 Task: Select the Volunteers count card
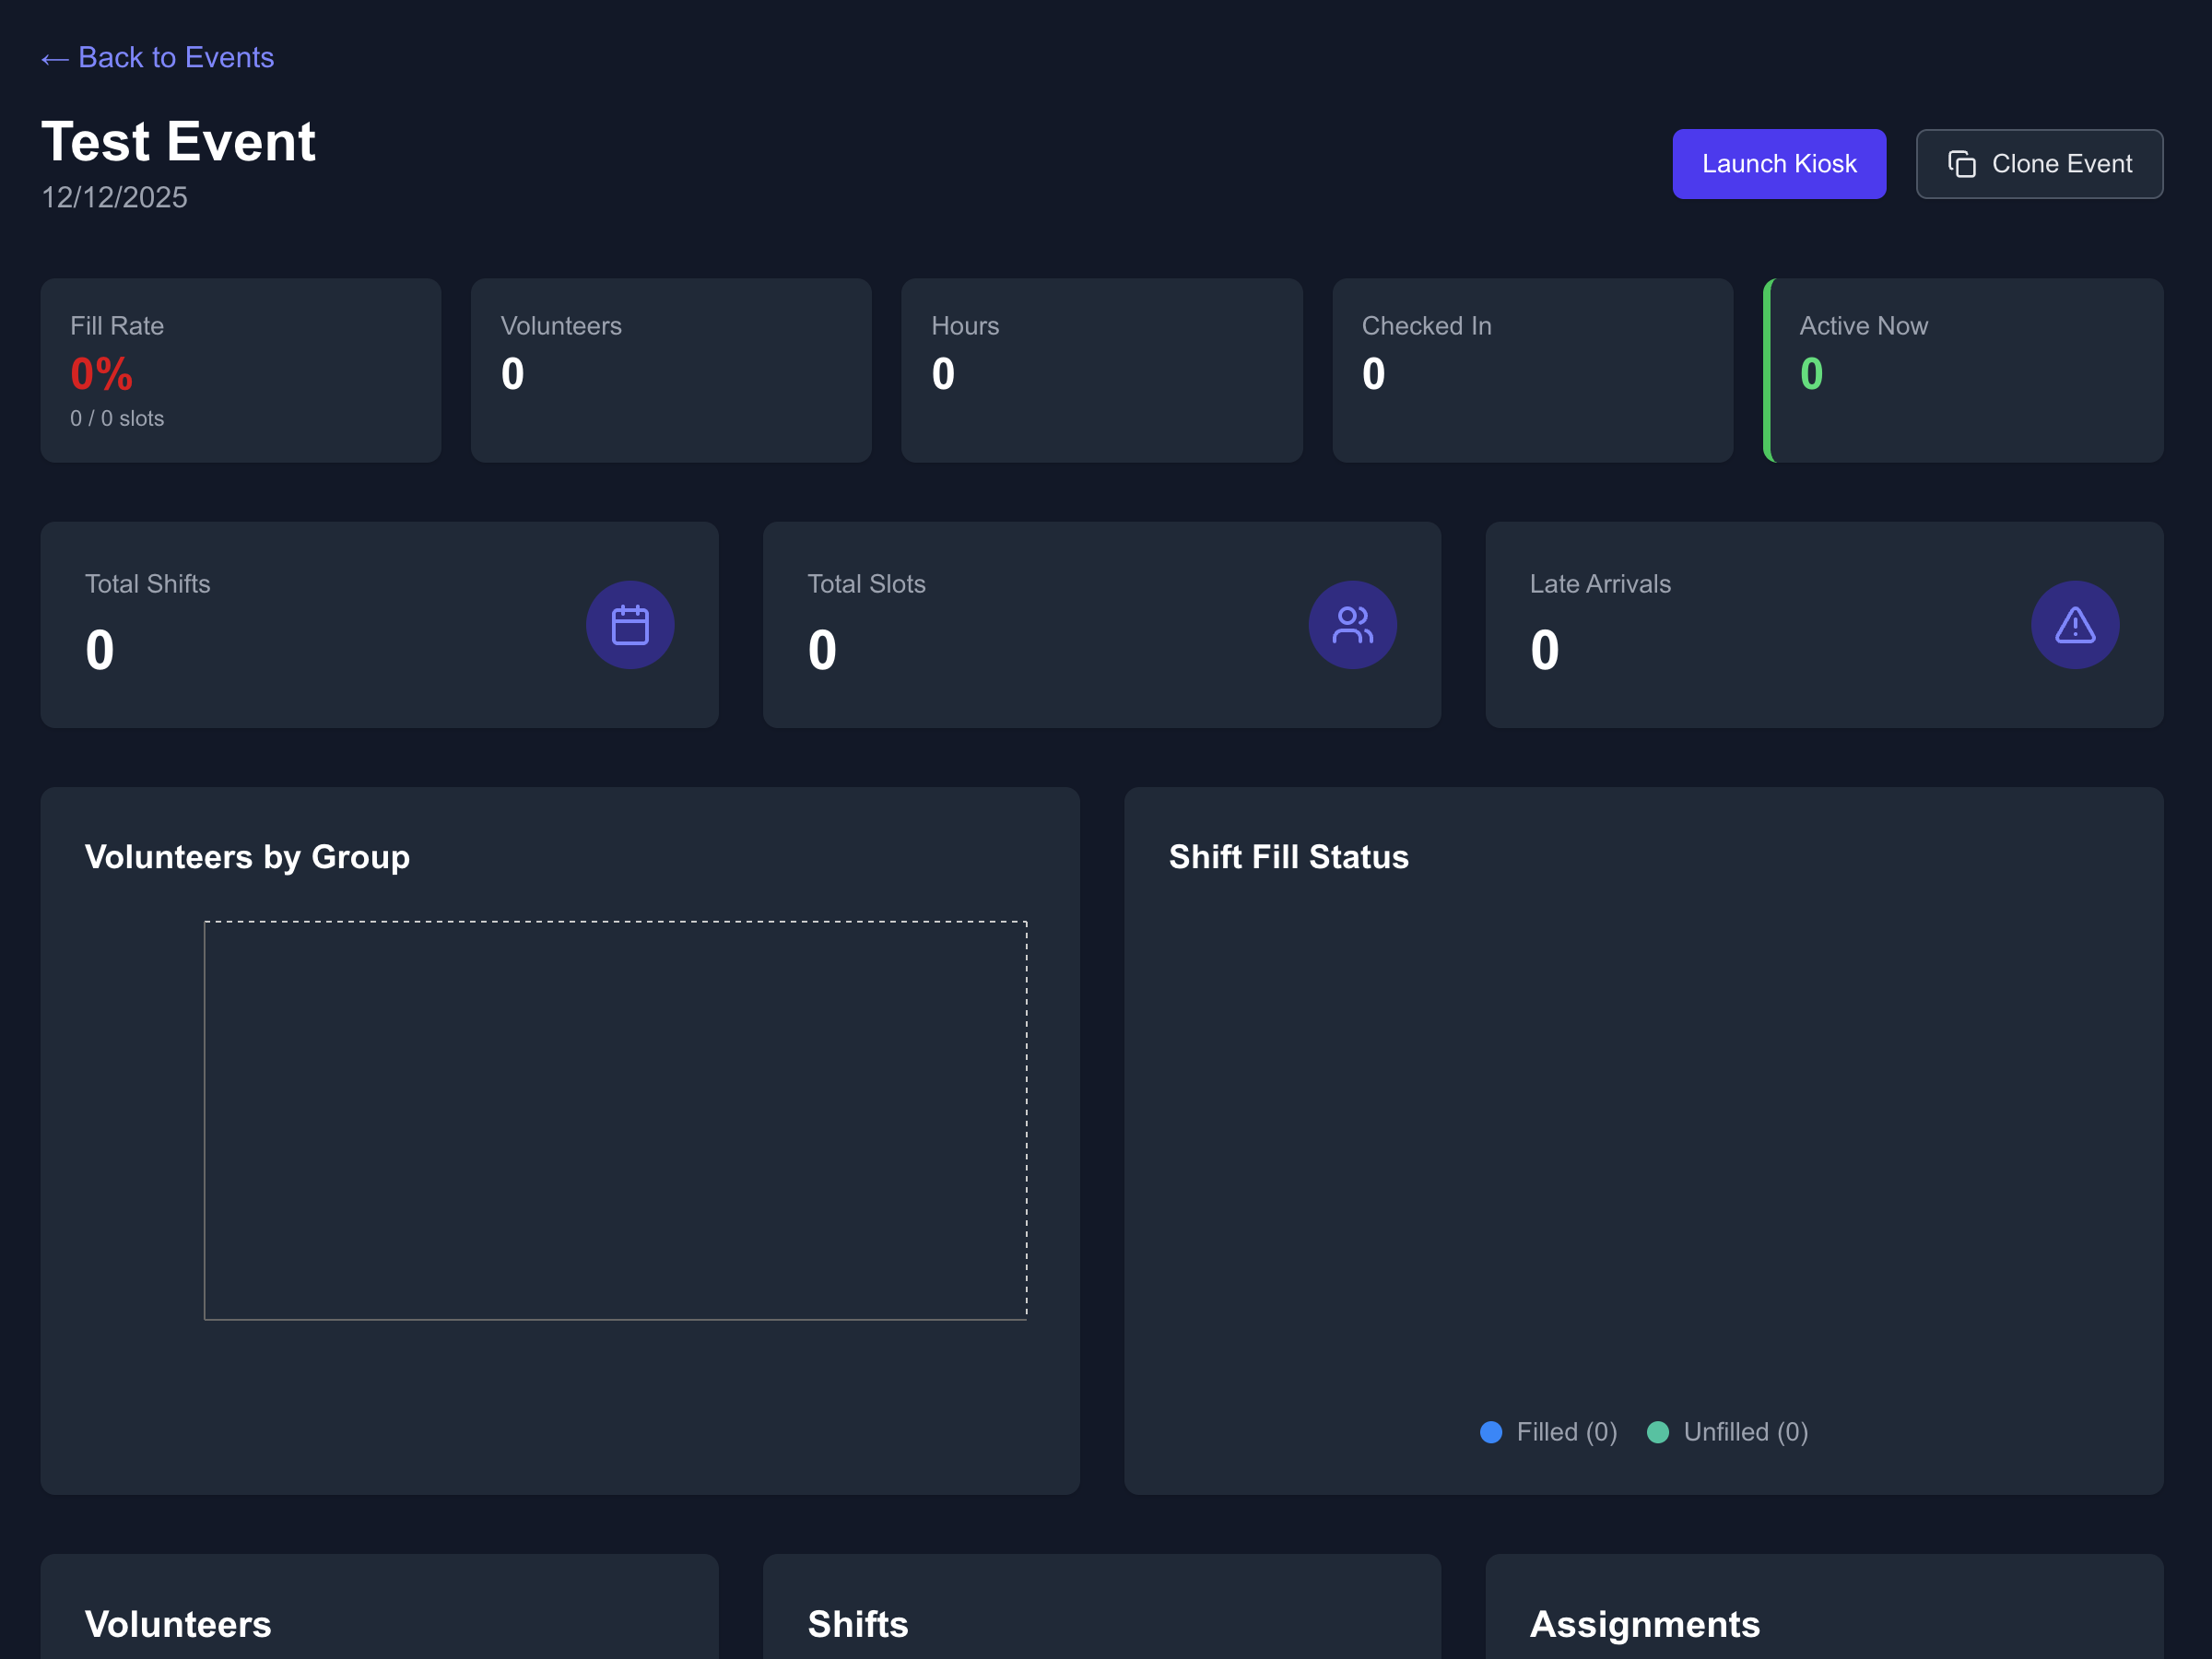click(x=670, y=370)
